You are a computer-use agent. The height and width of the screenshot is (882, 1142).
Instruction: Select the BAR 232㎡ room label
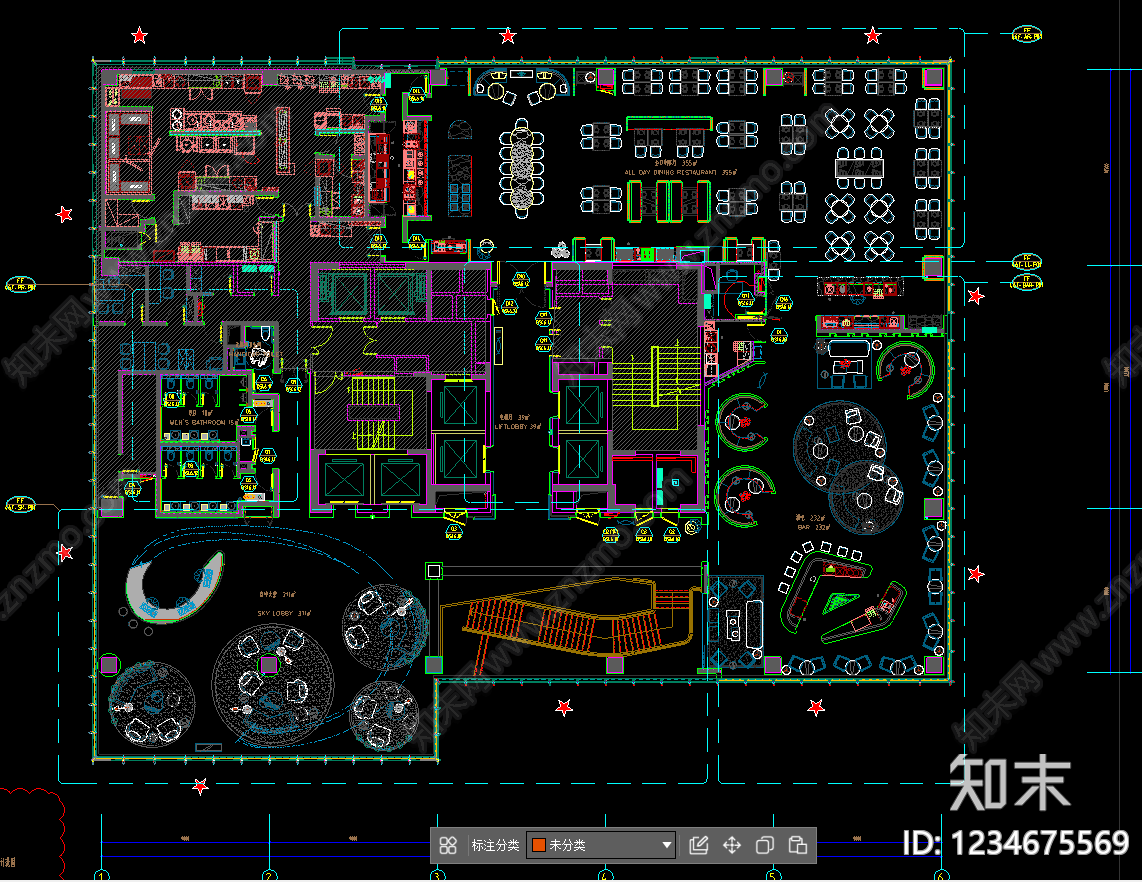point(813,527)
